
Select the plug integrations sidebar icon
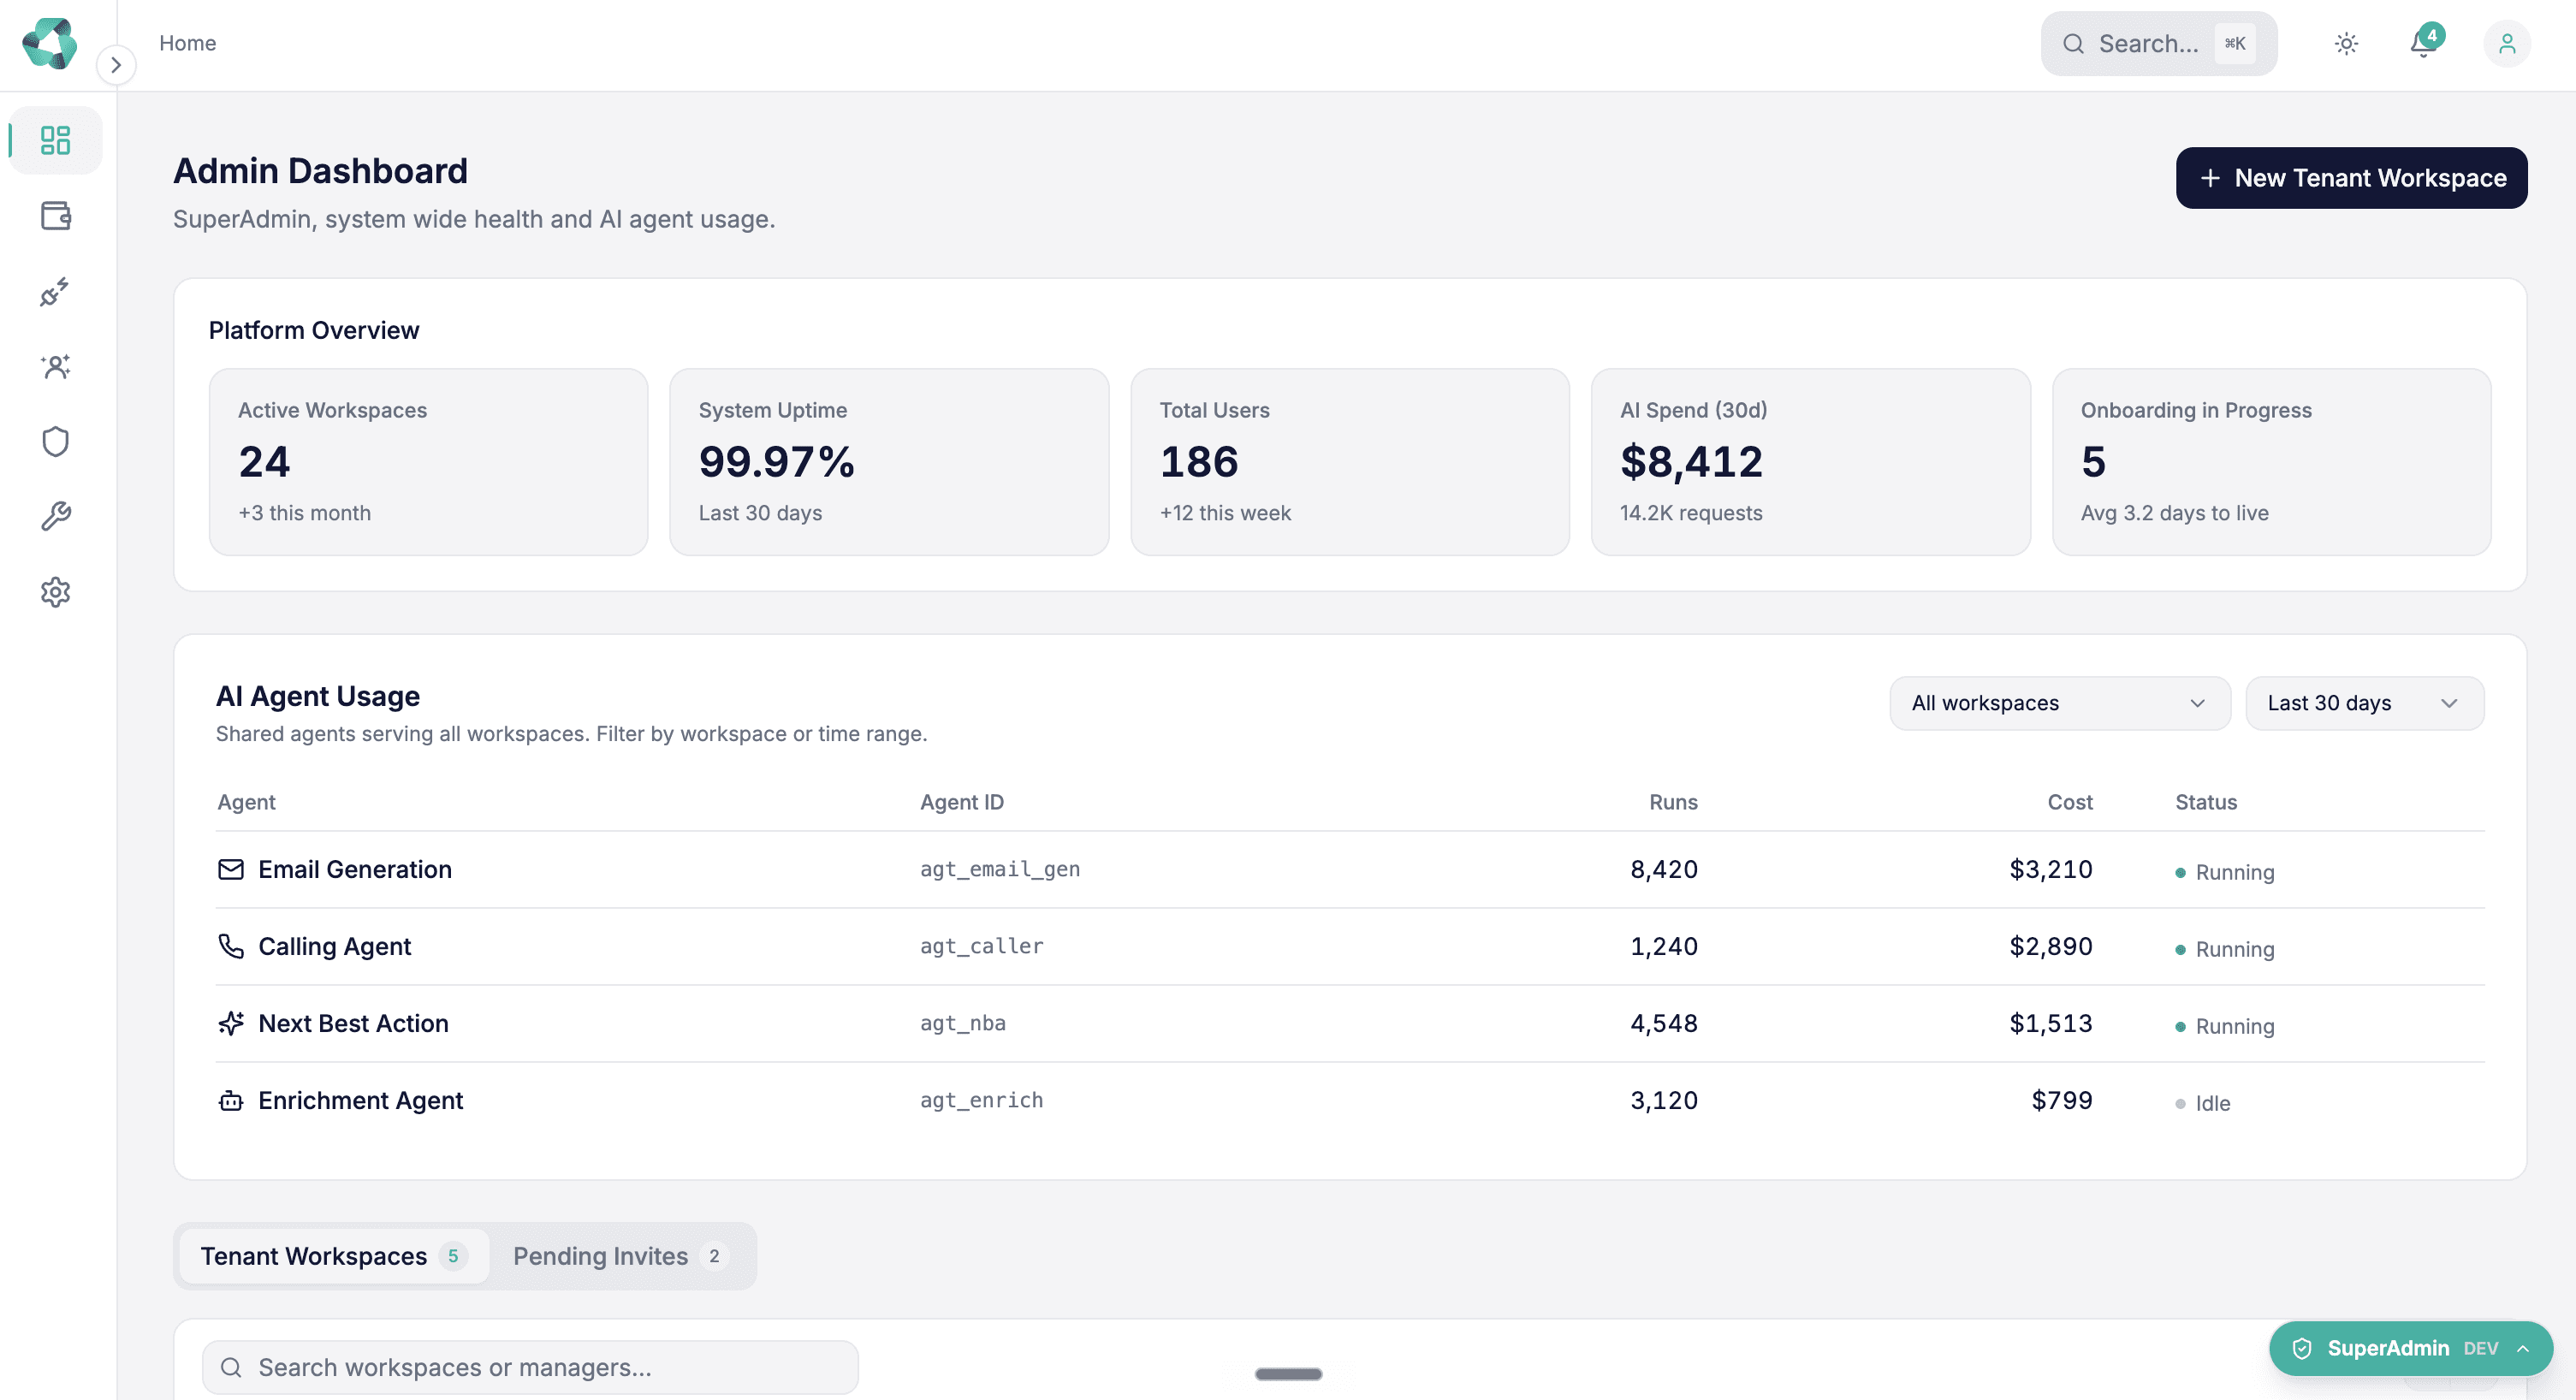(56, 292)
